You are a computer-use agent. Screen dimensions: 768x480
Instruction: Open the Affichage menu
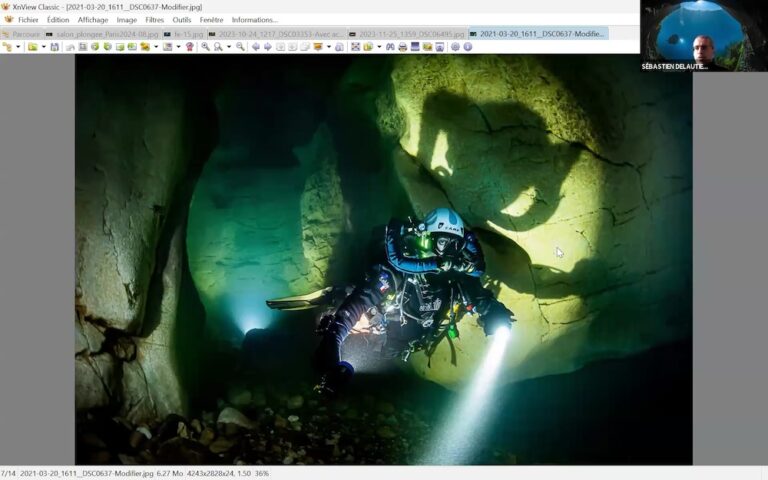click(x=93, y=20)
